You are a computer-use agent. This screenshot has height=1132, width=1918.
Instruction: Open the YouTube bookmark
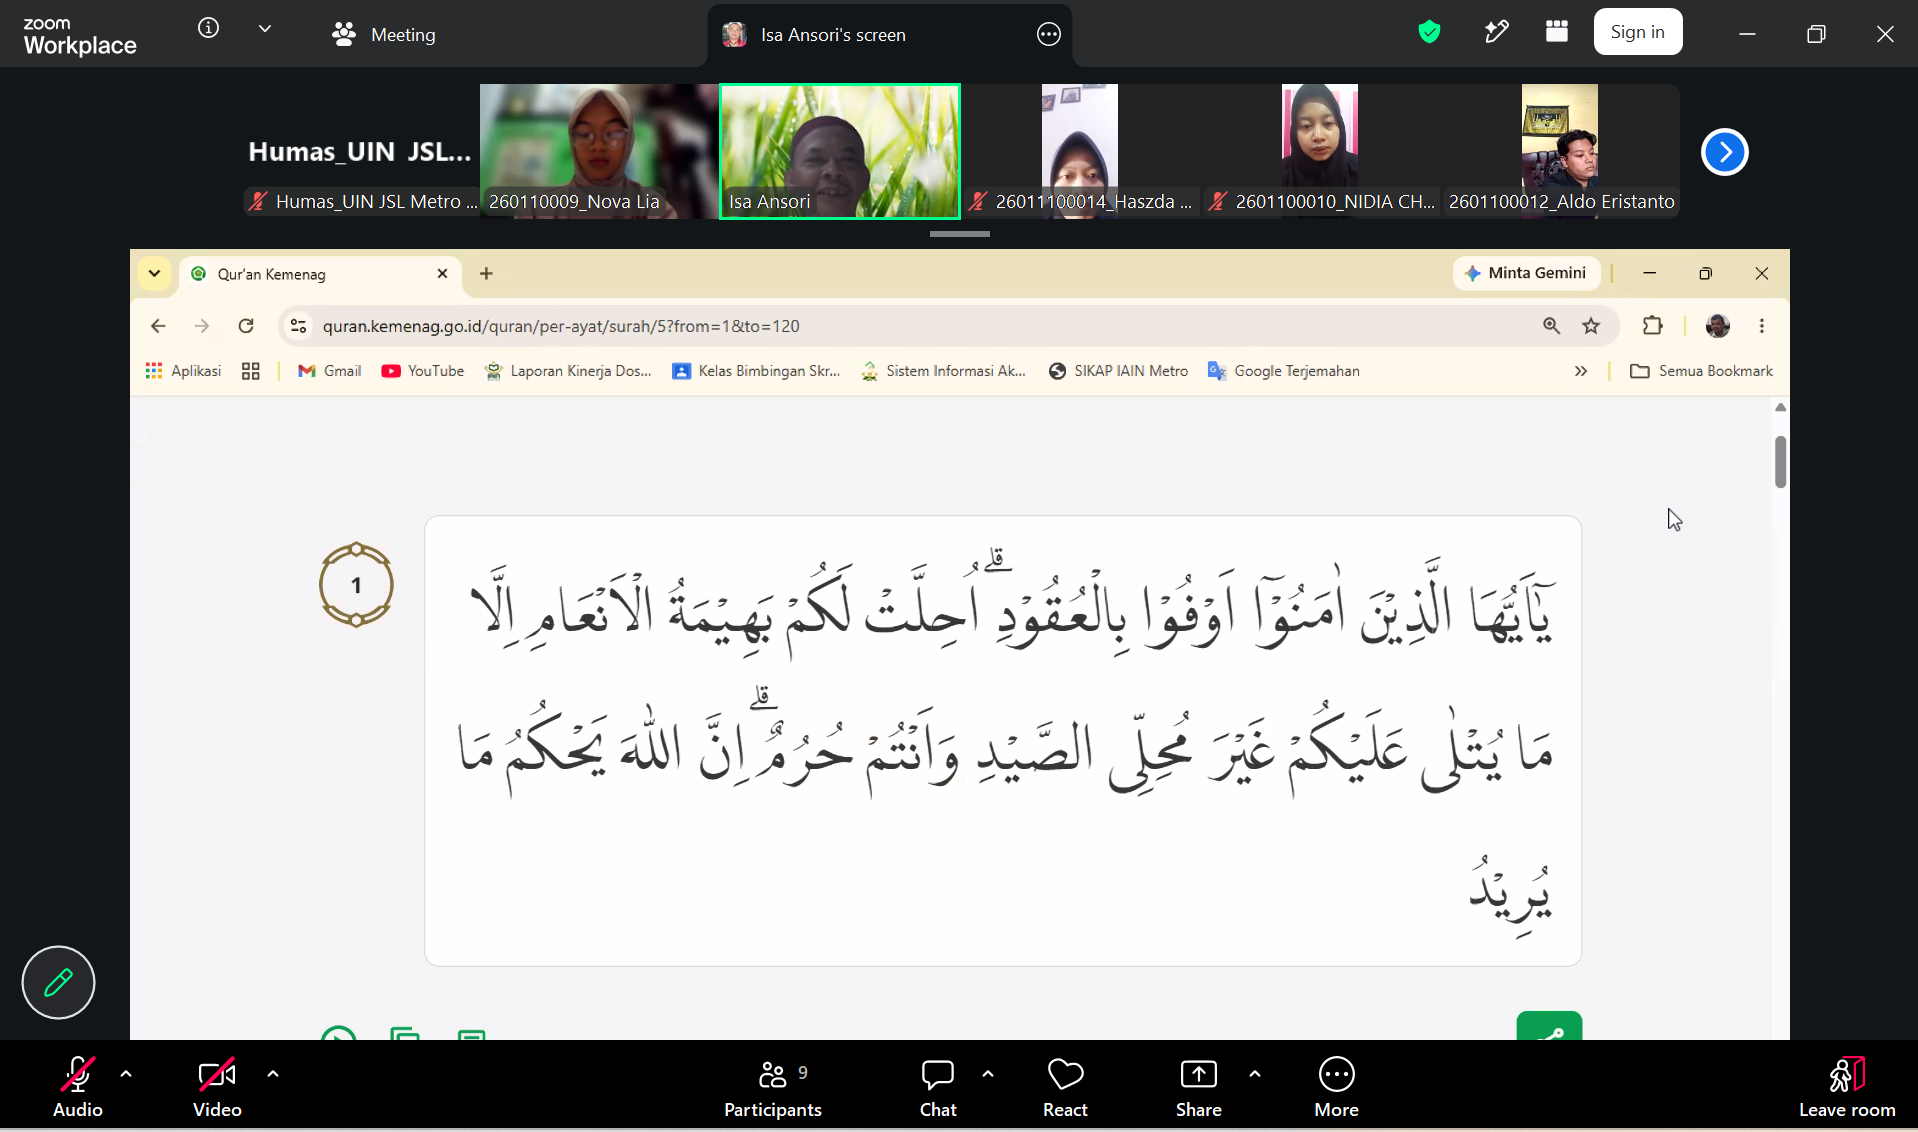tap(423, 371)
